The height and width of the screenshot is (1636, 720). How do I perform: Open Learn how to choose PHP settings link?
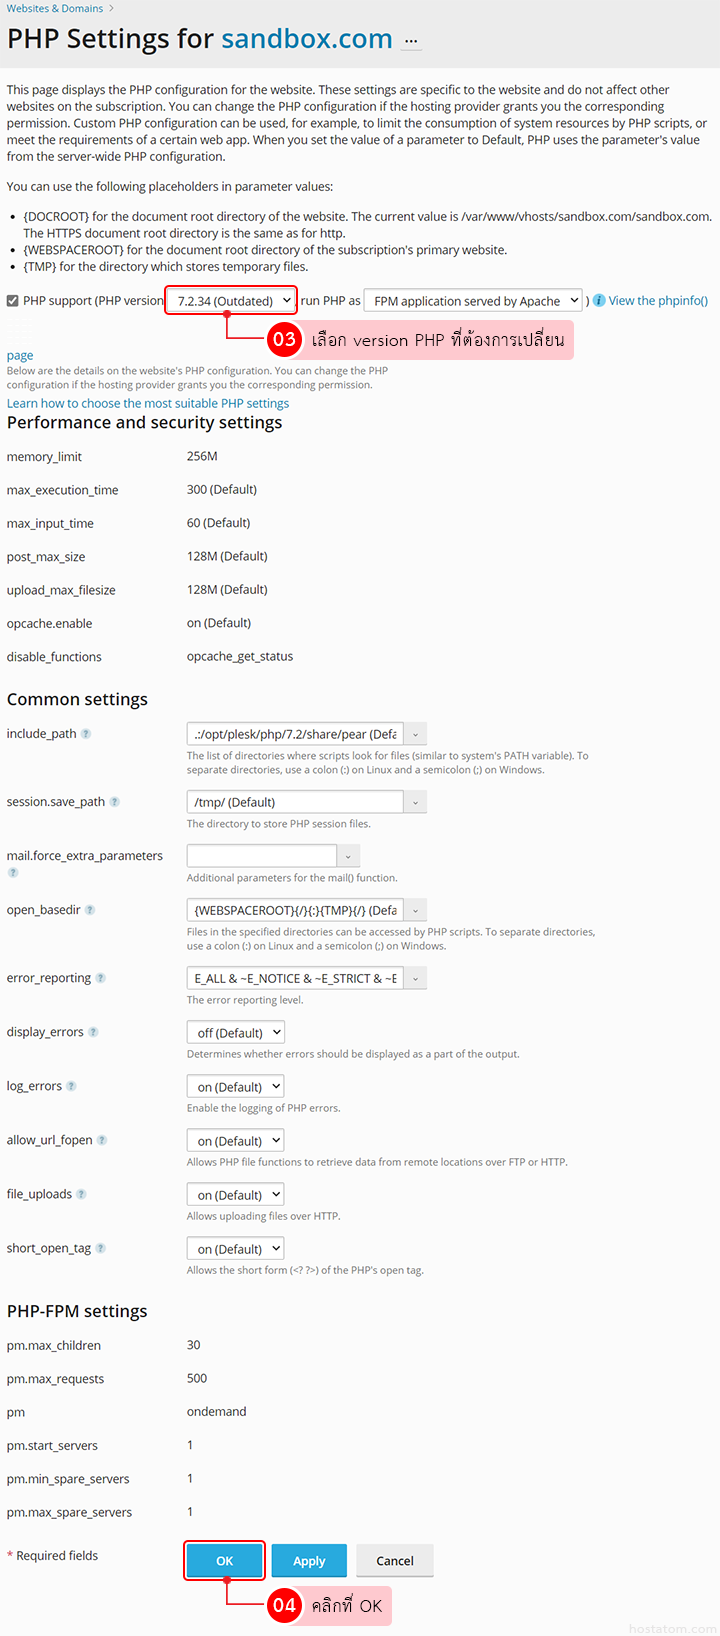[148, 404]
